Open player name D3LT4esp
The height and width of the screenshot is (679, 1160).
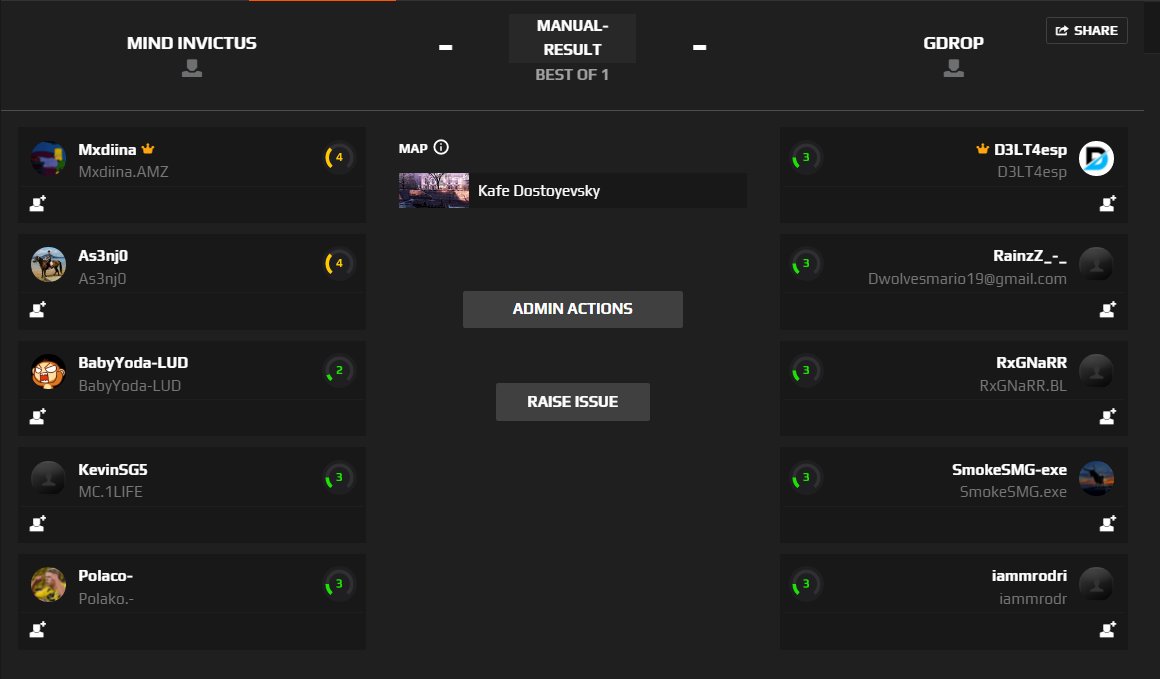[1031, 149]
